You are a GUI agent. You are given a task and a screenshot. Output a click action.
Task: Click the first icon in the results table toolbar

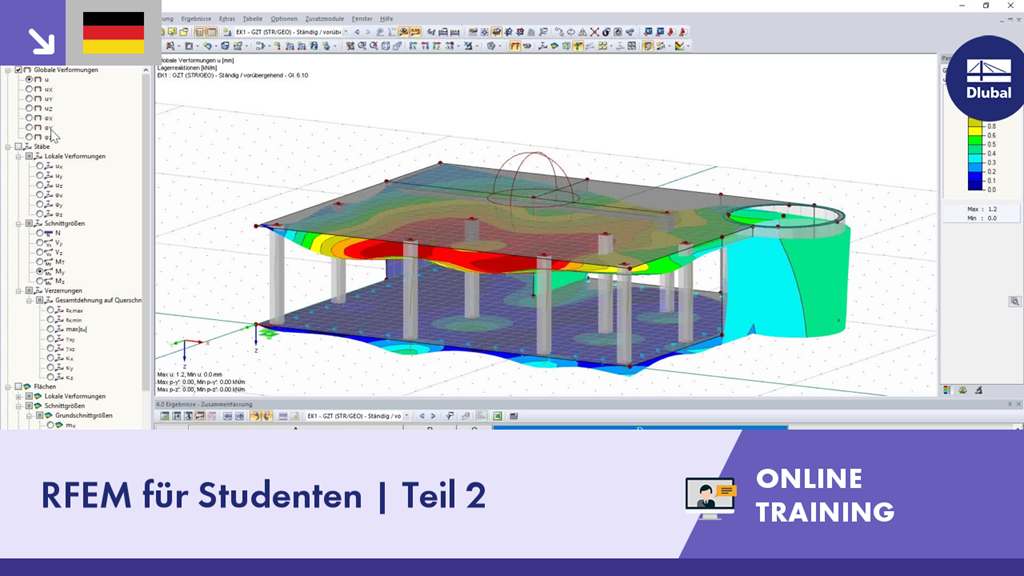point(165,416)
